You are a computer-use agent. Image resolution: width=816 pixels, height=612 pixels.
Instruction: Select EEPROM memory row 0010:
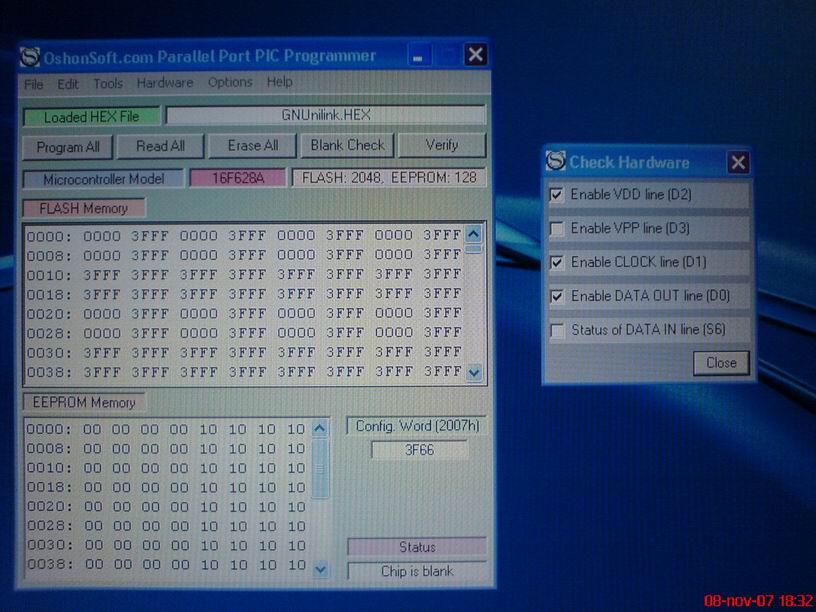pos(165,468)
